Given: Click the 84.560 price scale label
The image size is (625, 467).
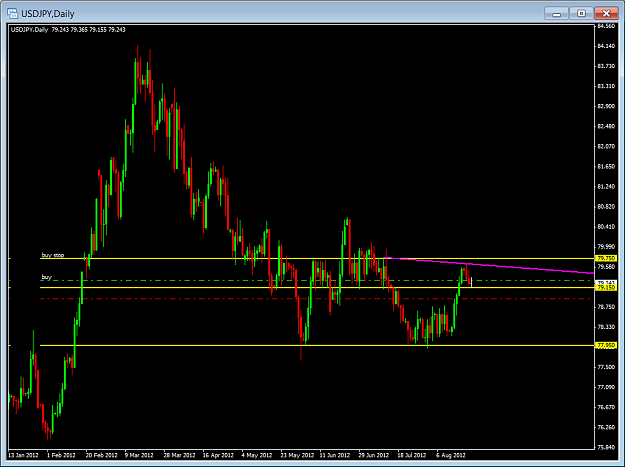Looking at the screenshot, I should coord(606,26).
